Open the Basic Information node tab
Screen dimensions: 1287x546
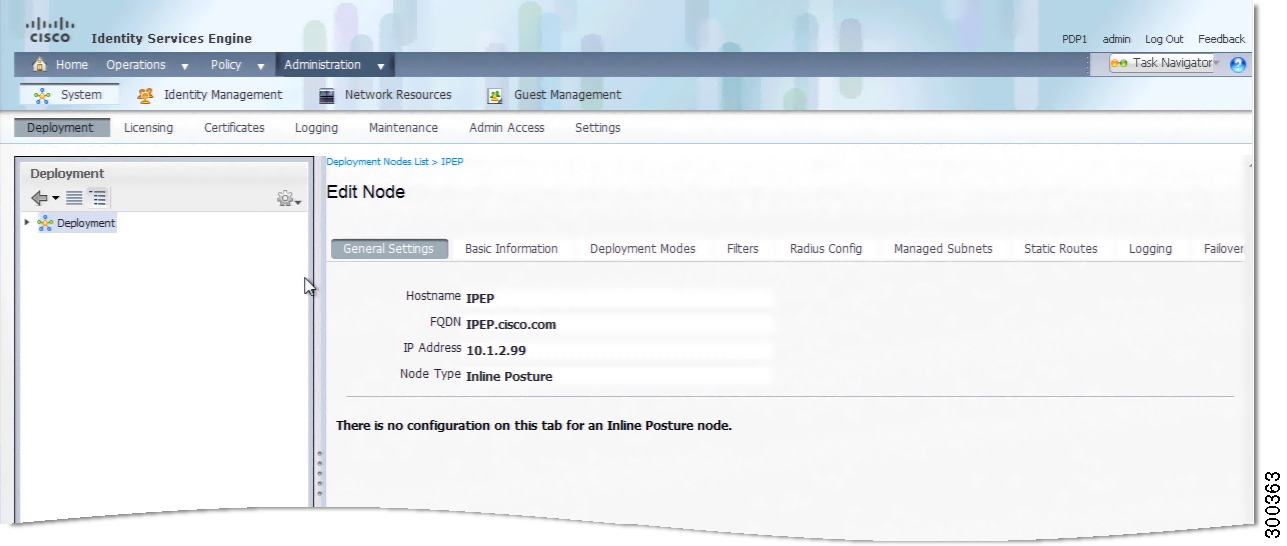pyautogui.click(x=511, y=249)
